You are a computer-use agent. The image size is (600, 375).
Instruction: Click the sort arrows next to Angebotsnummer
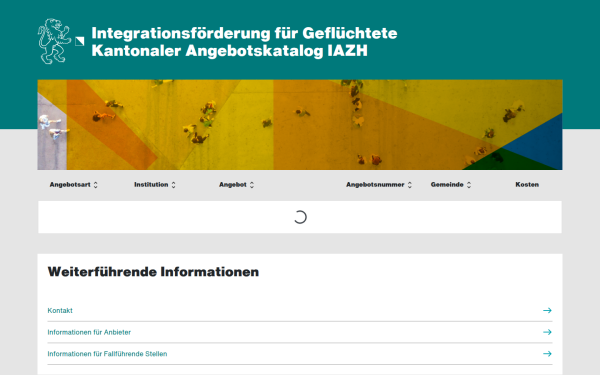(x=409, y=185)
